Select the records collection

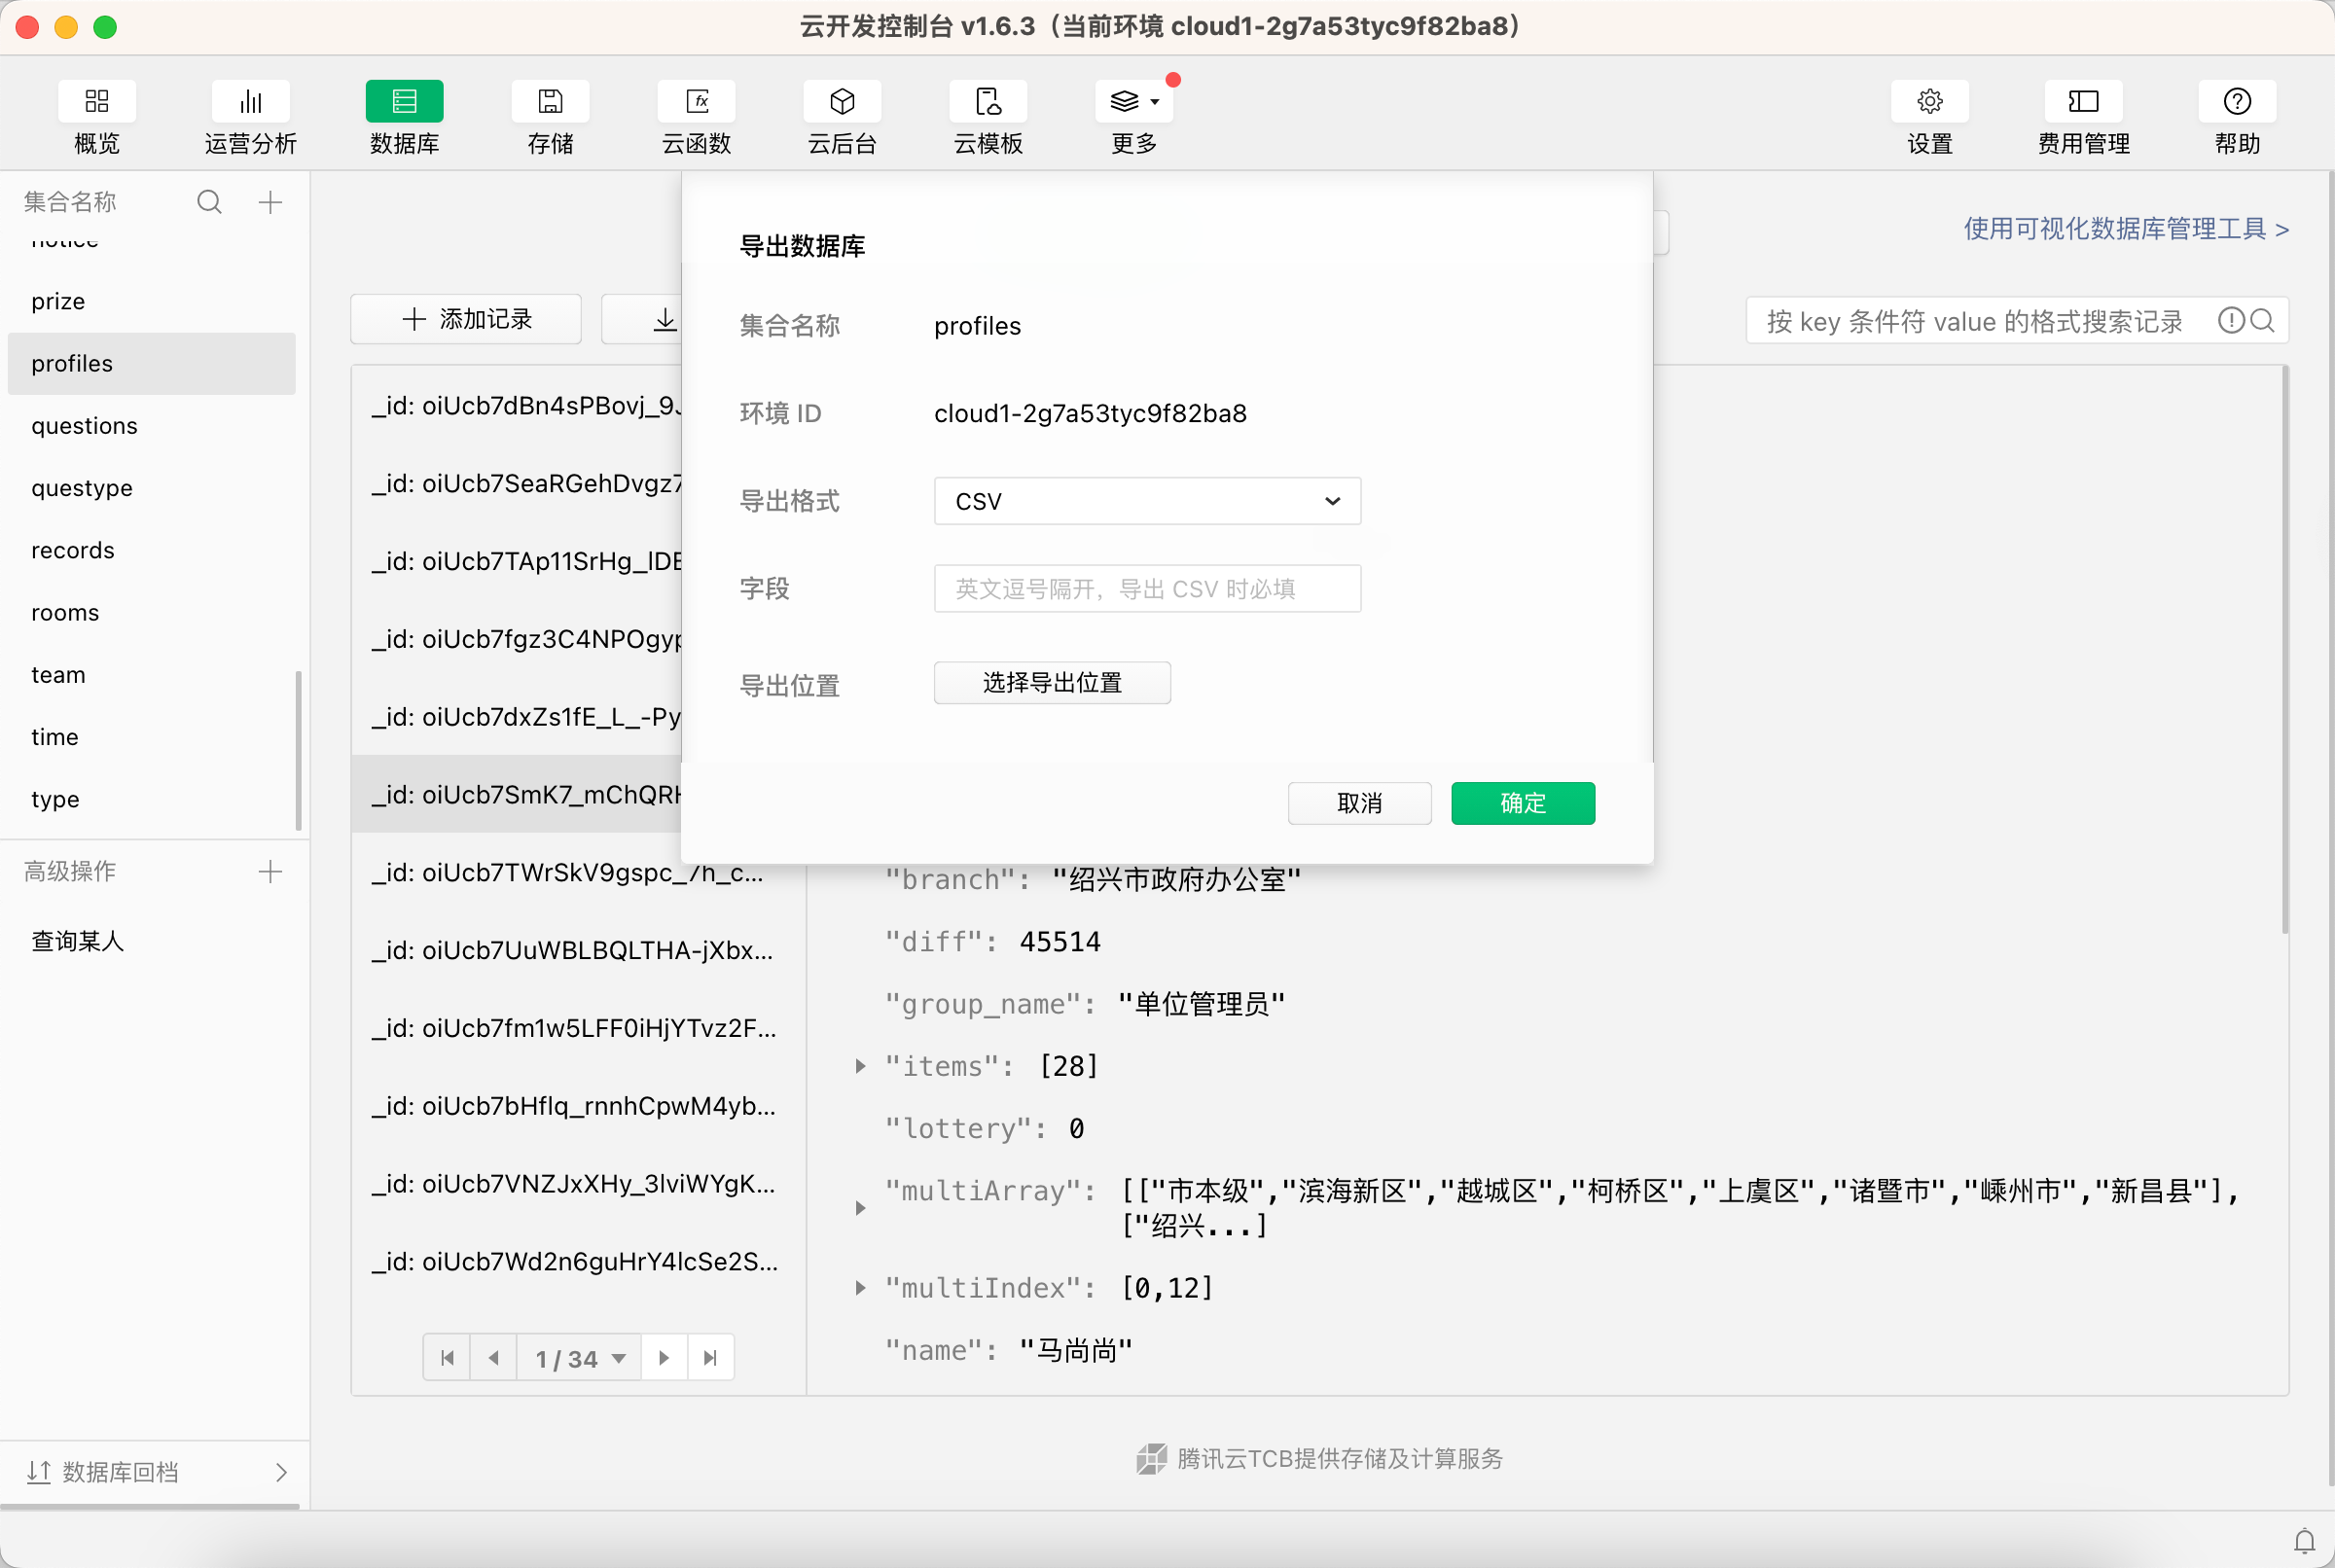click(x=72, y=550)
